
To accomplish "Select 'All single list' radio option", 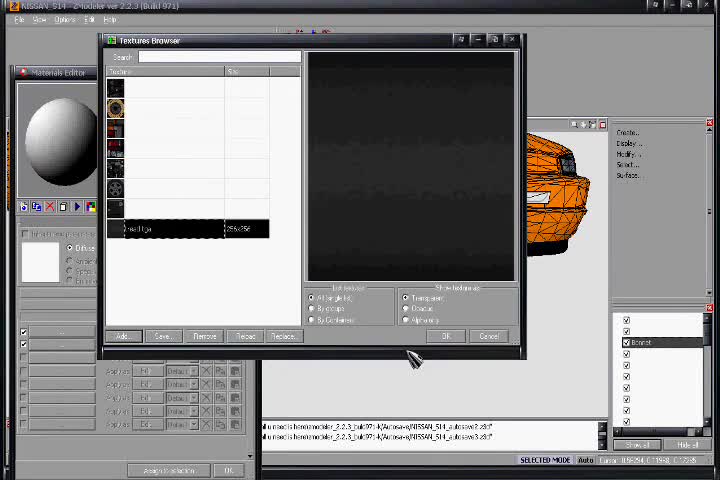I will [311, 298].
